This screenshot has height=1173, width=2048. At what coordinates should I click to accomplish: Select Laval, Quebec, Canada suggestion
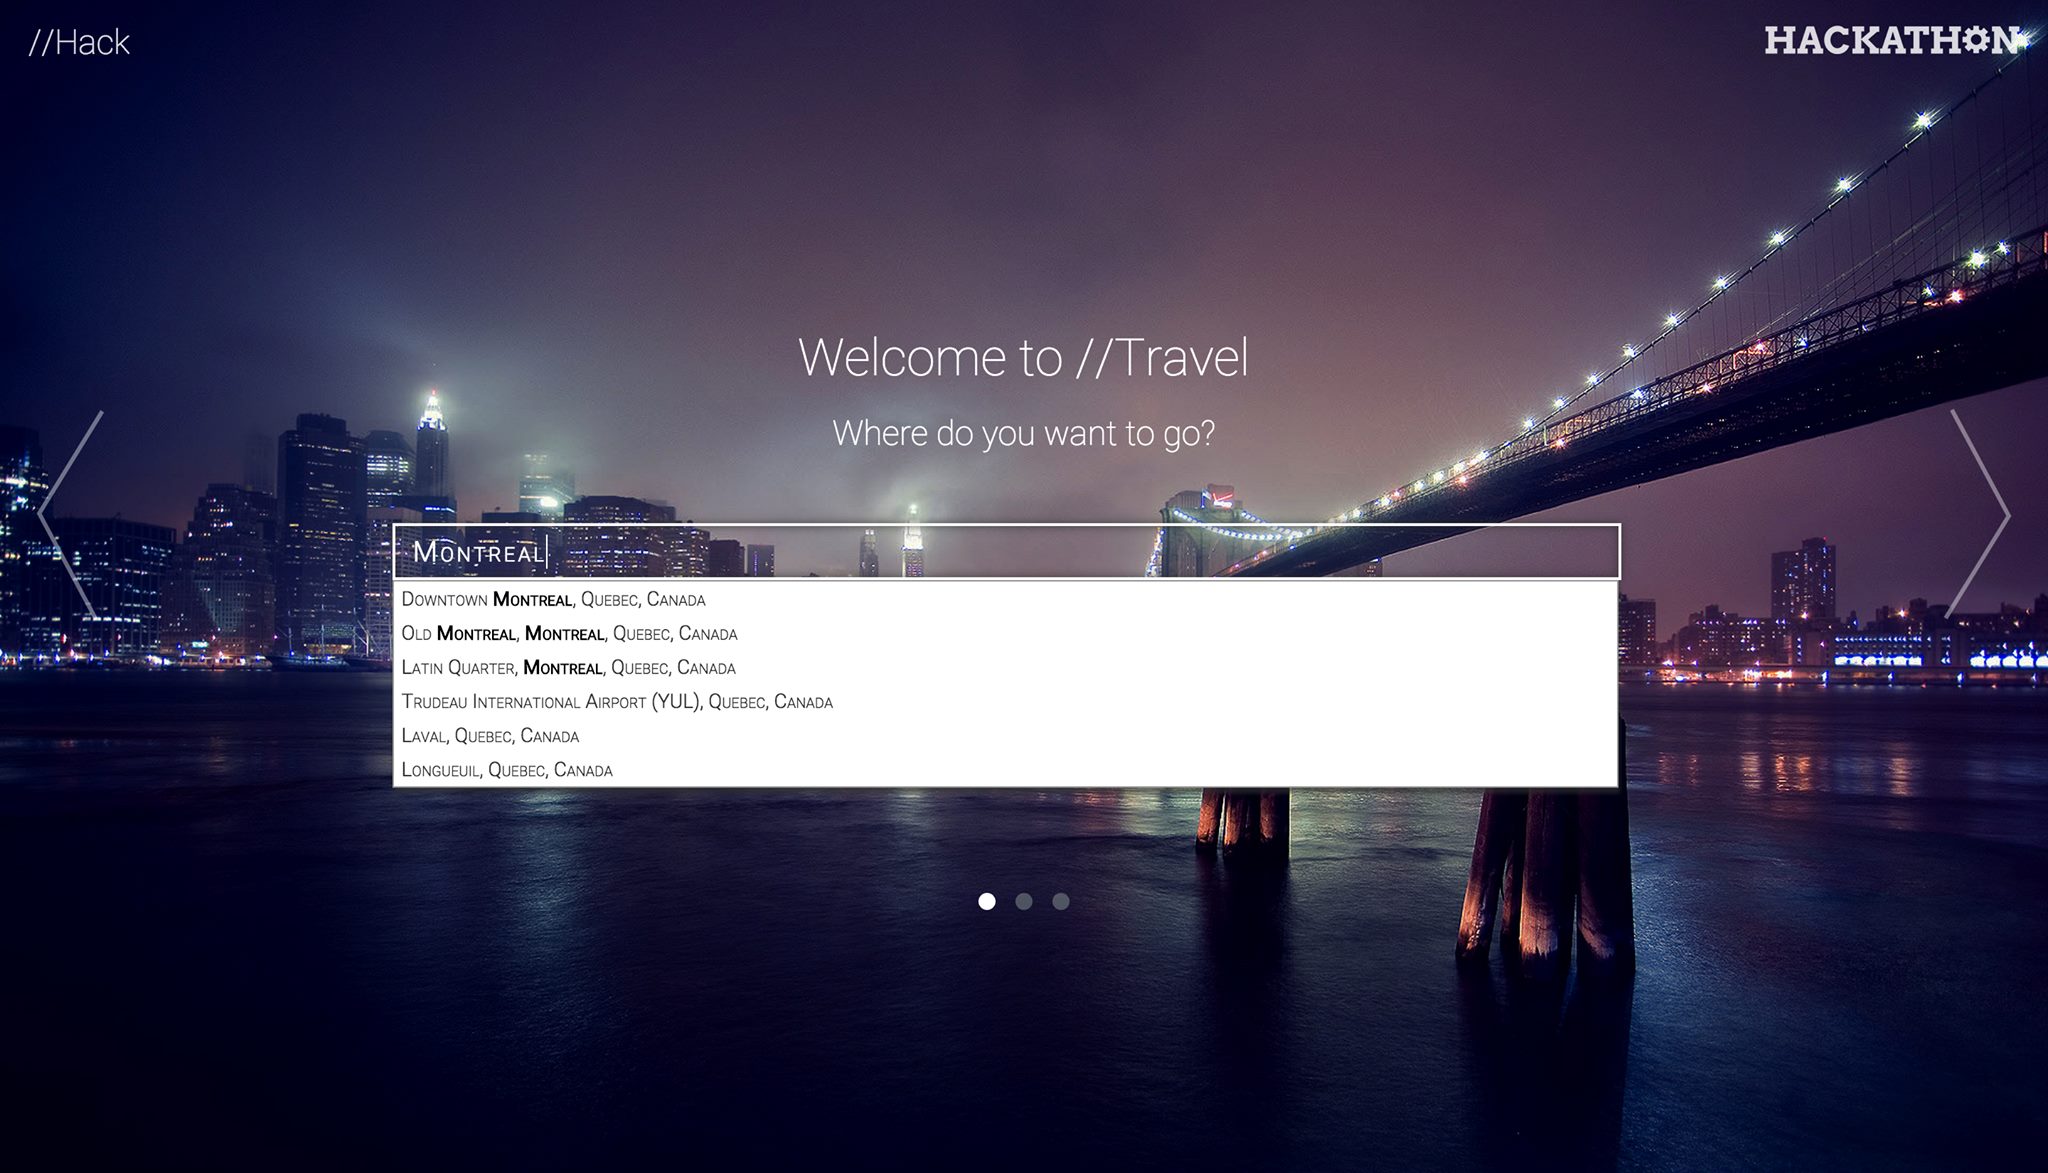[x=490, y=736]
